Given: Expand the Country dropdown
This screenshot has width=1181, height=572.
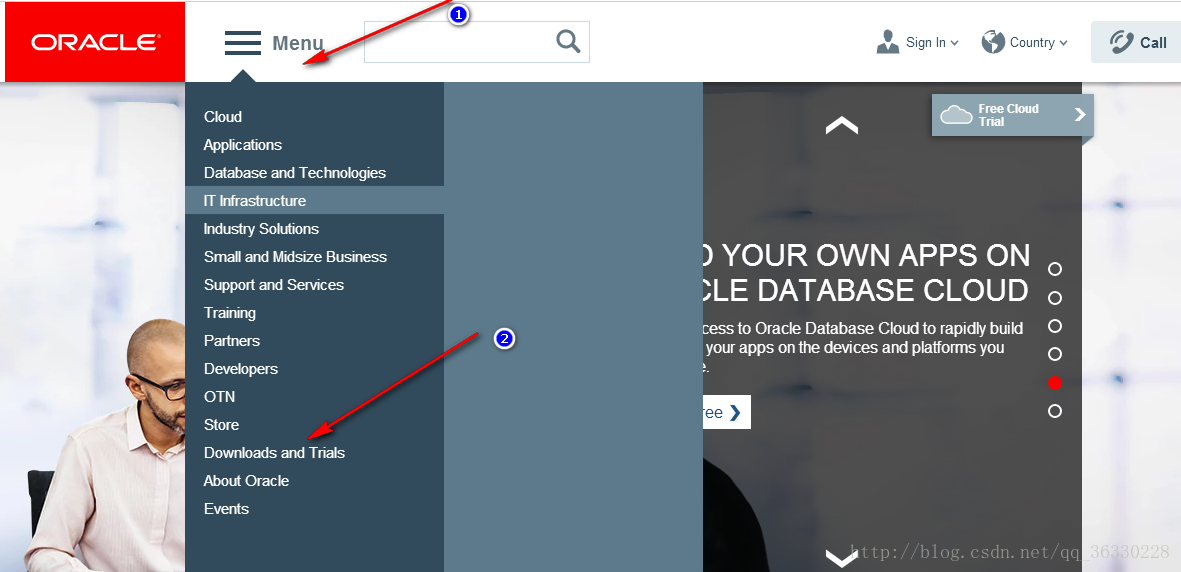Looking at the screenshot, I should point(1064,43).
